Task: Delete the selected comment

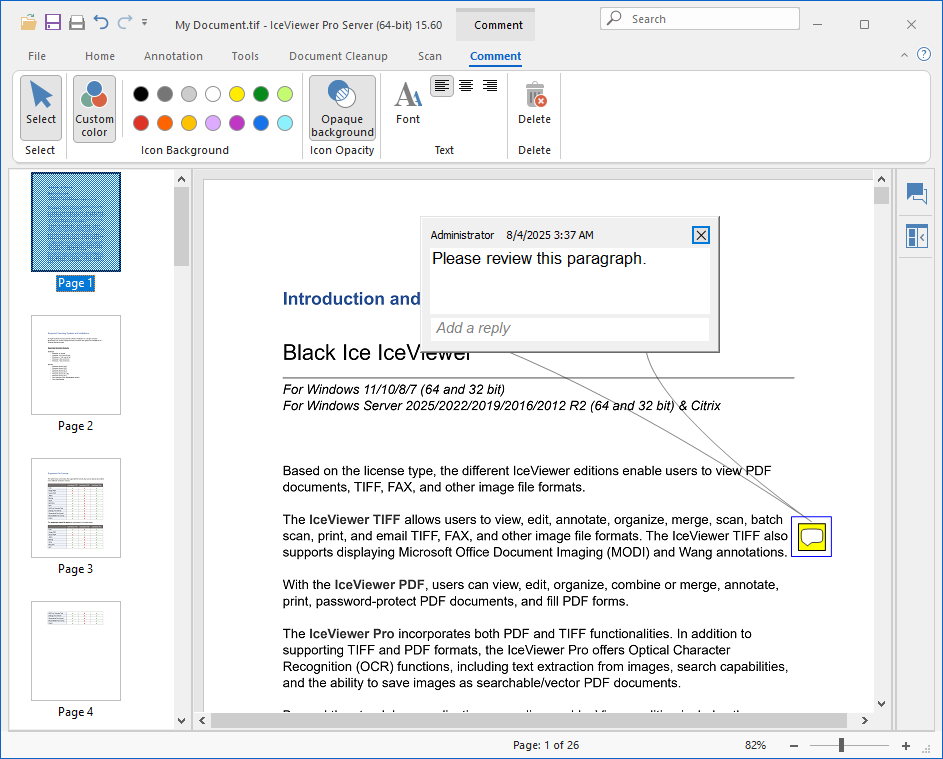Action: [535, 103]
